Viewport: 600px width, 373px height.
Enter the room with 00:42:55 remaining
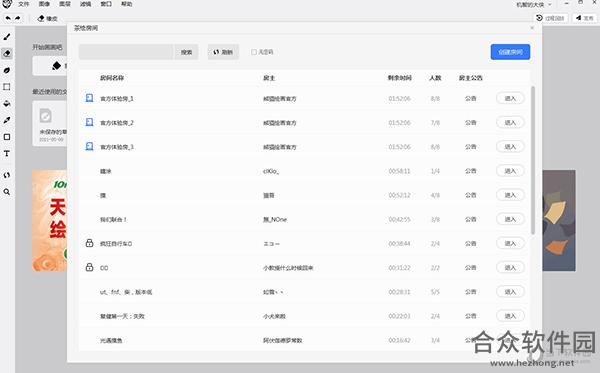[x=510, y=219]
